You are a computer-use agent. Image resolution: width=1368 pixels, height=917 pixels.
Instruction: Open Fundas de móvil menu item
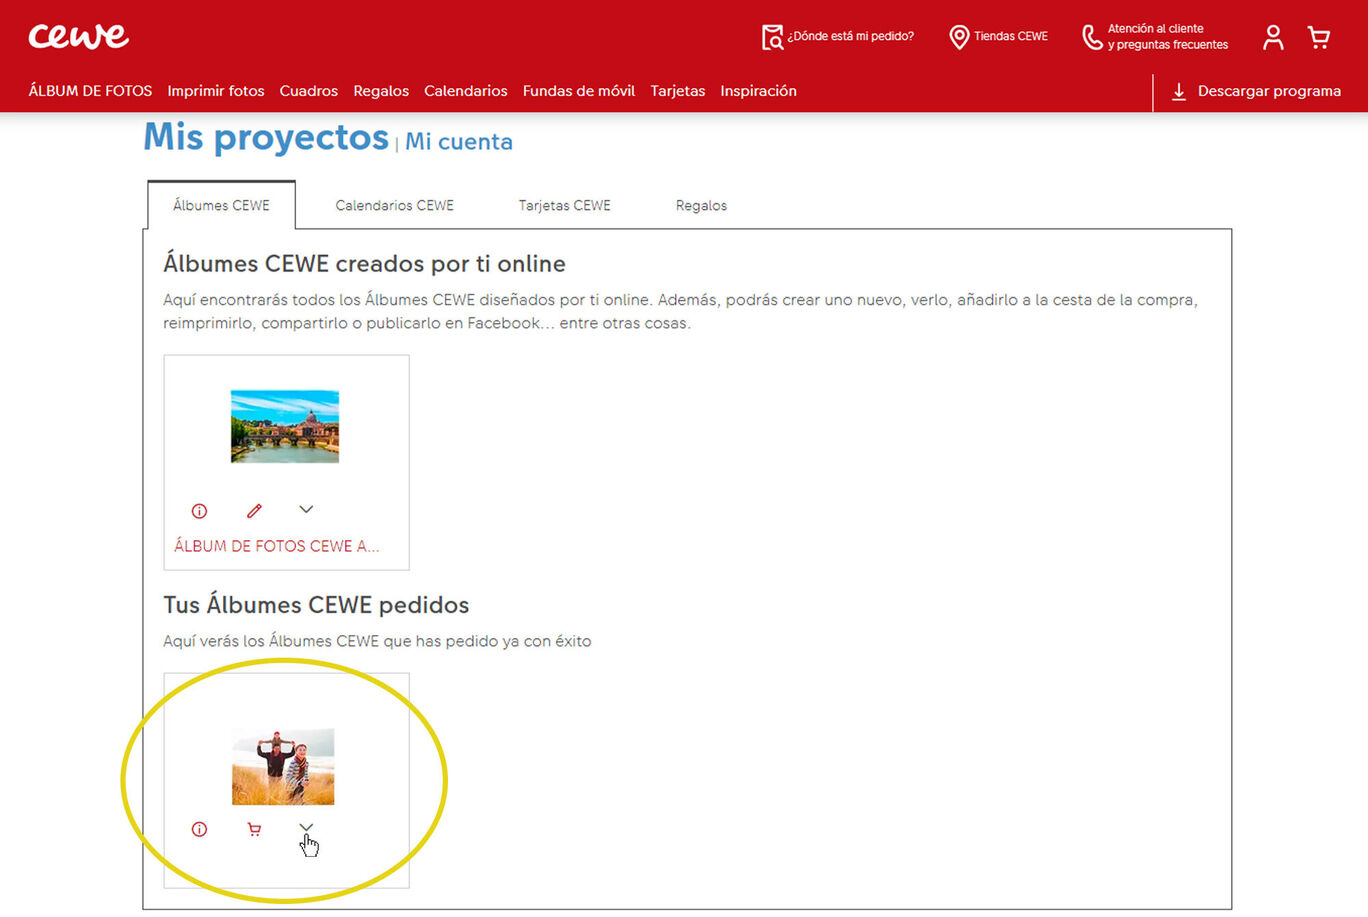tap(578, 91)
